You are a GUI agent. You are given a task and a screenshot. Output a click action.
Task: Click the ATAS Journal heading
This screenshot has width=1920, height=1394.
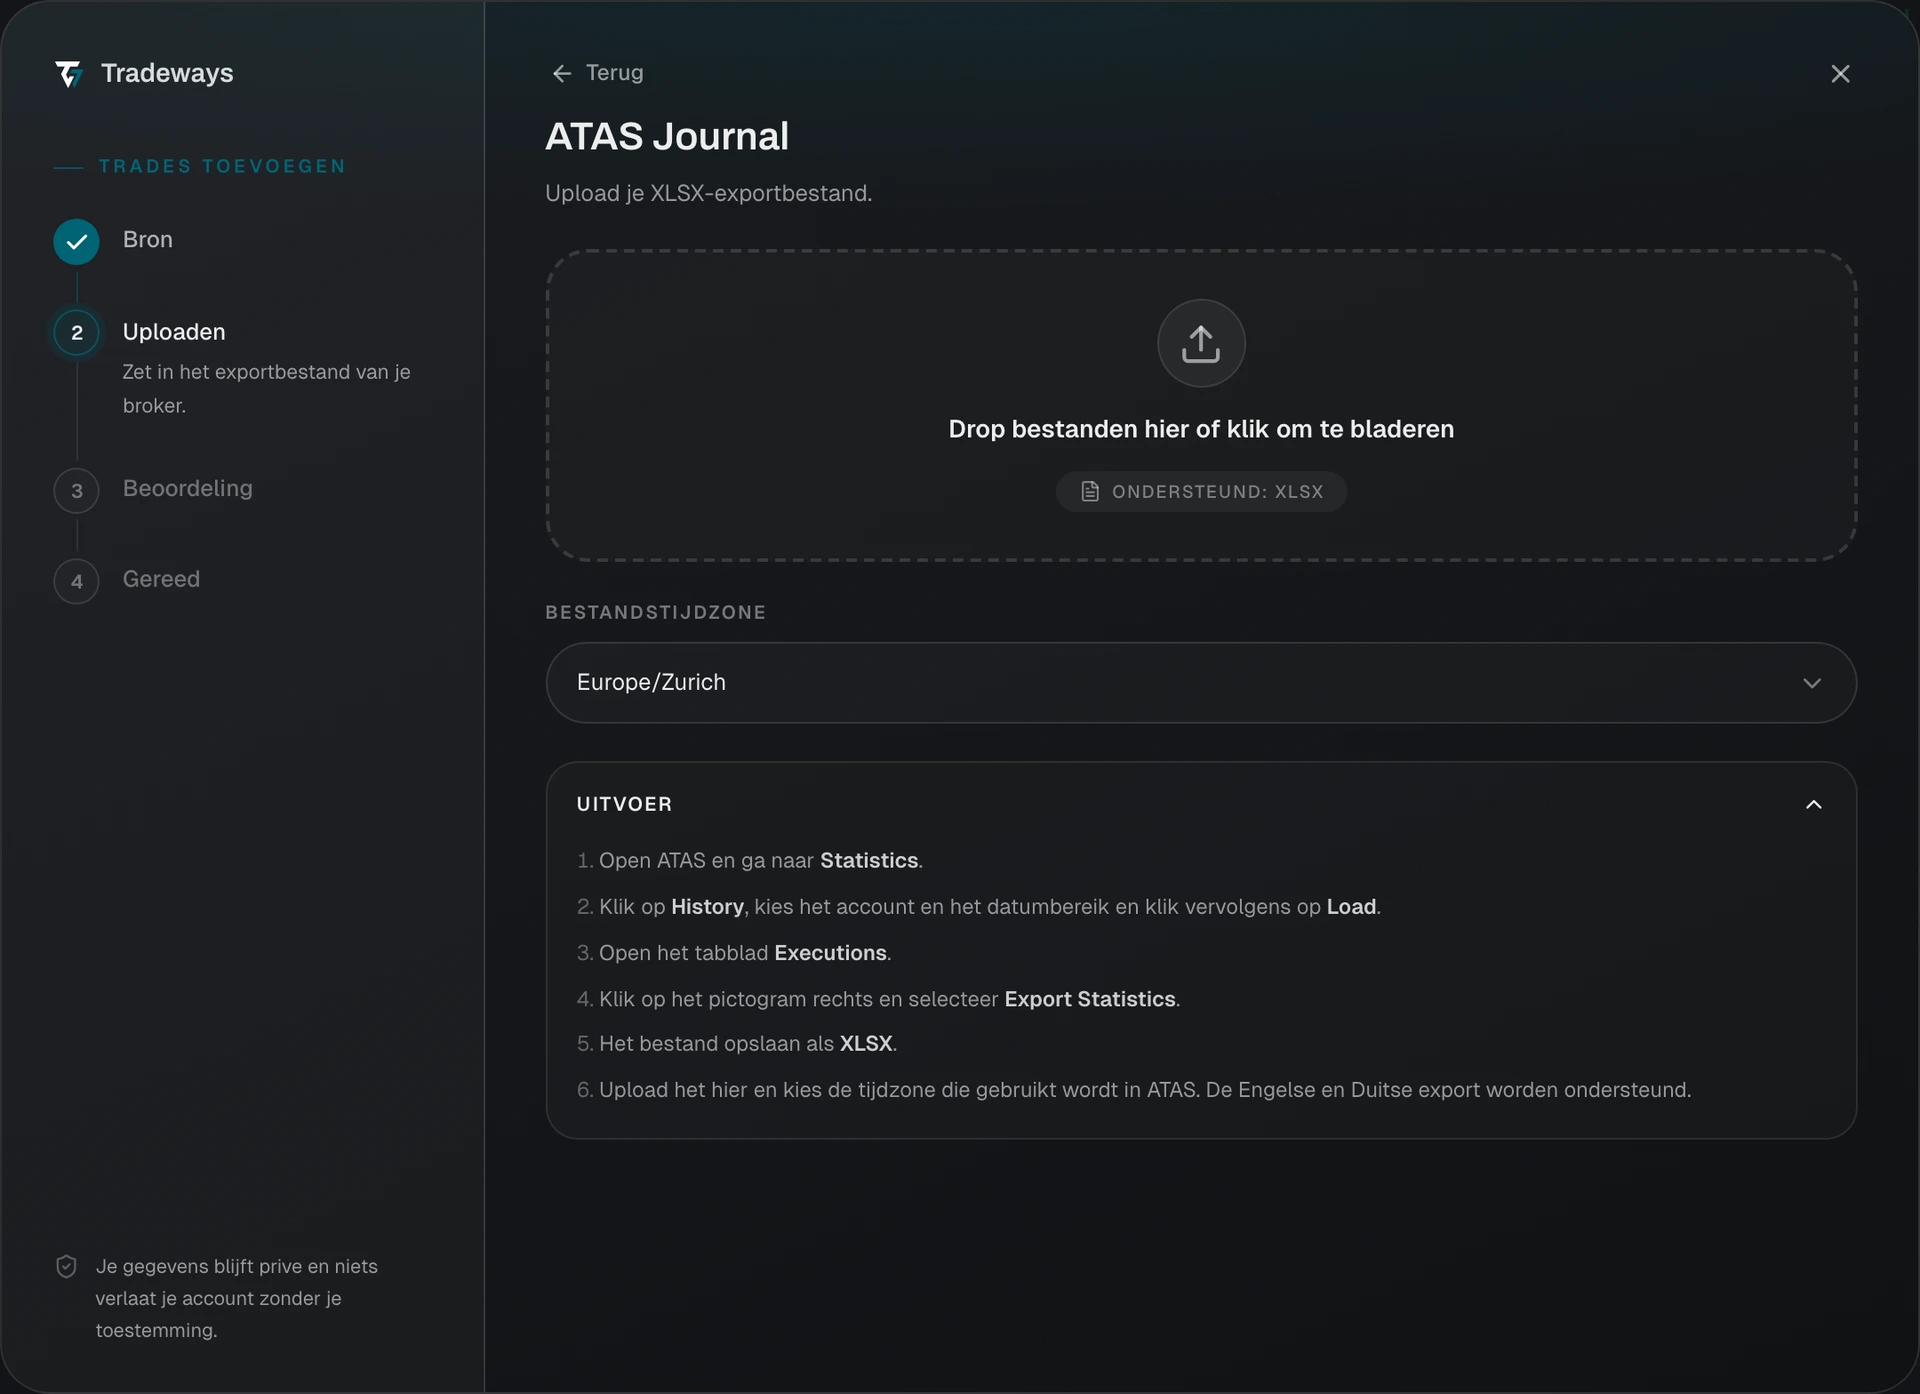[667, 136]
